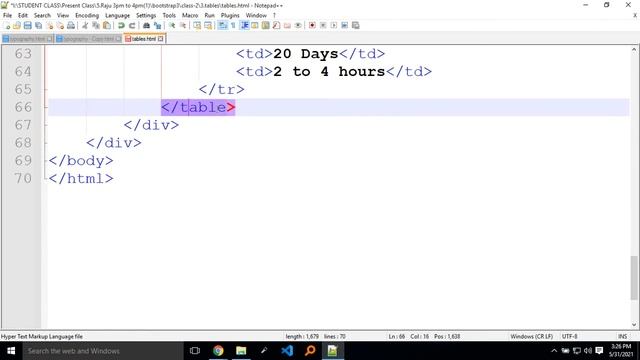Click the Paste toolbar icon
The image size is (640, 360).
tap(107, 25)
